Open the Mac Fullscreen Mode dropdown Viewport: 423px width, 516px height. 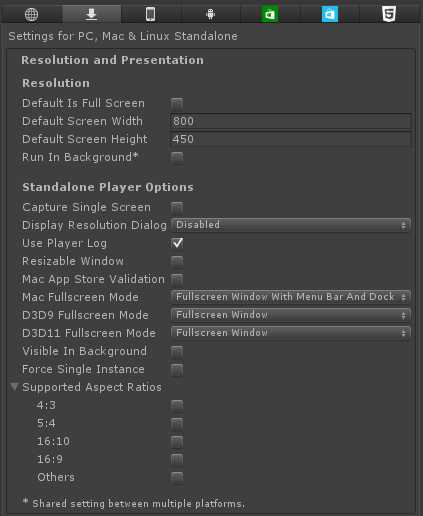(x=290, y=297)
